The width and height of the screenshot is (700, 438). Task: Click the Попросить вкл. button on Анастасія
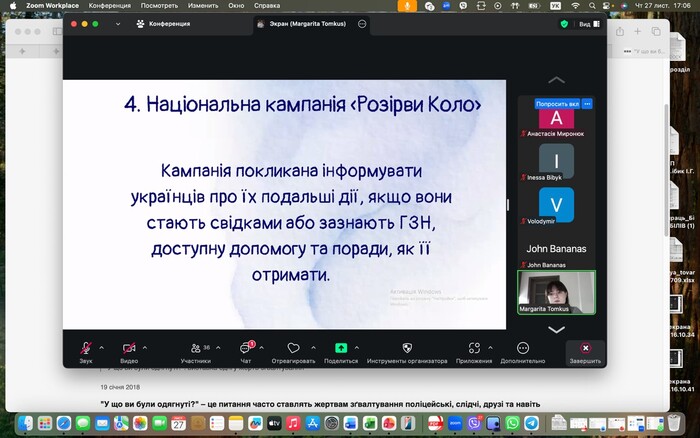[558, 104]
